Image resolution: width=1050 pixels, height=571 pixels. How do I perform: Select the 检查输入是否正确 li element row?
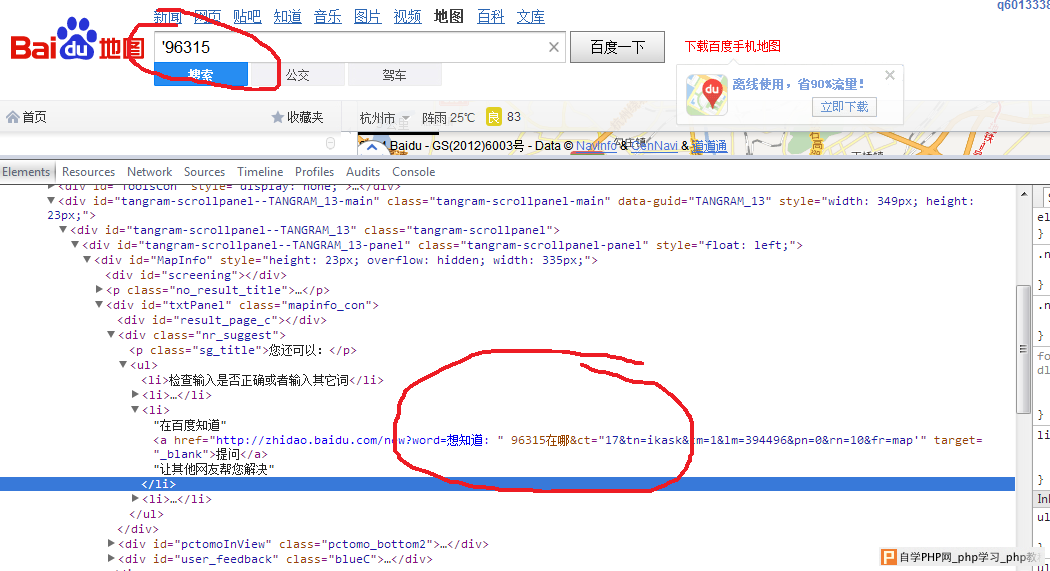coord(262,380)
